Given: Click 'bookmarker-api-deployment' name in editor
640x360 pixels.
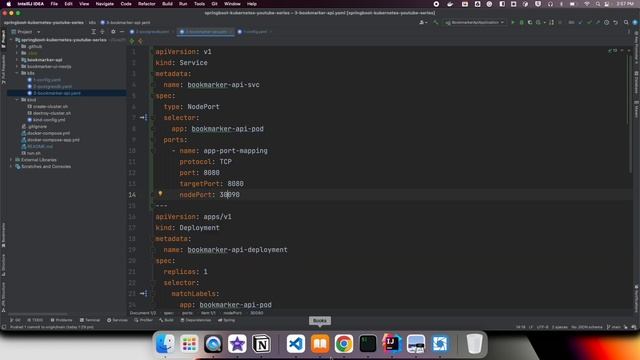Looking at the screenshot, I should [x=237, y=249].
